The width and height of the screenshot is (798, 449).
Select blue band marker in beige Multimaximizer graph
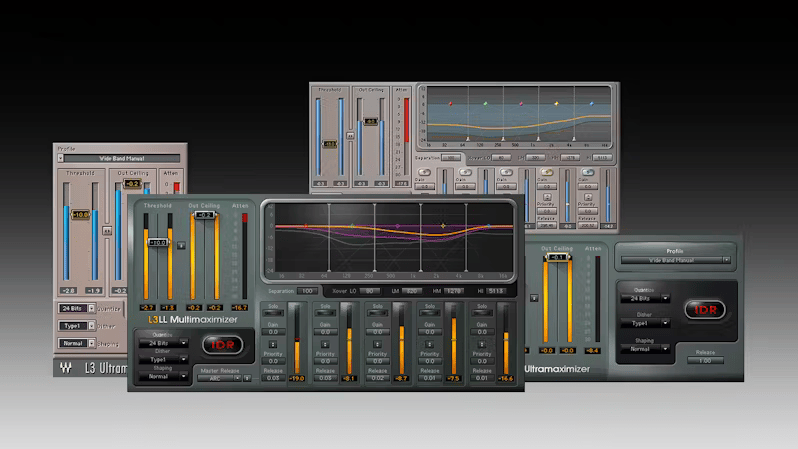pyautogui.click(x=591, y=104)
